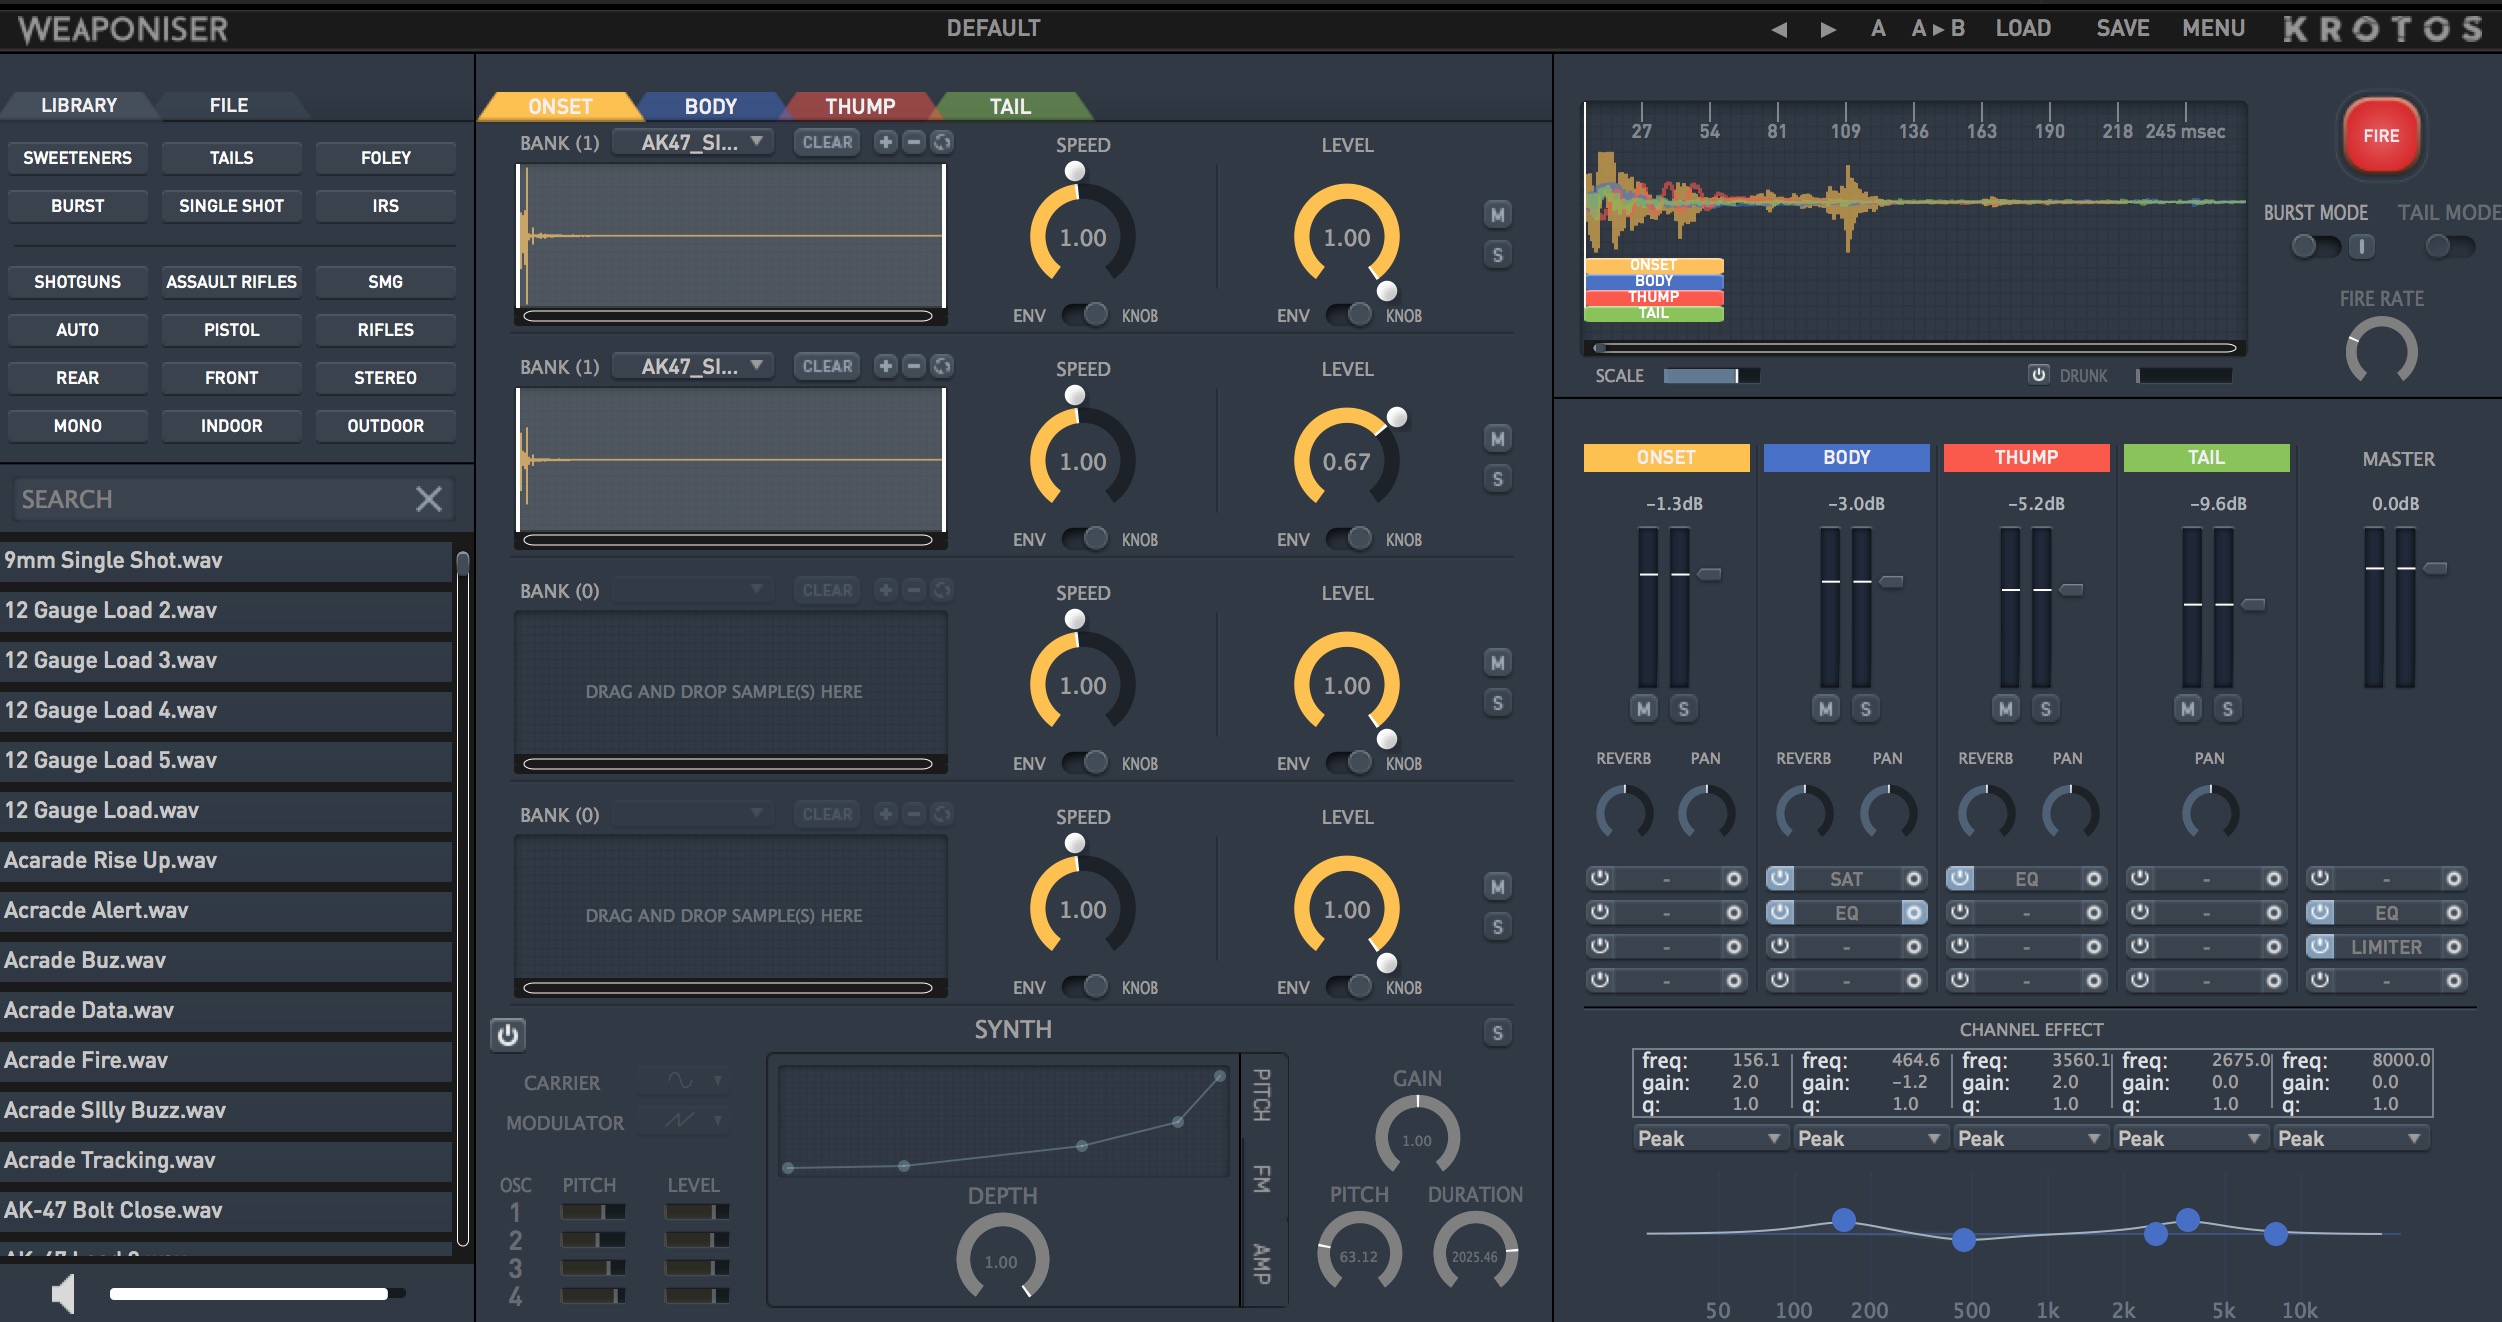Open first Peak filter type dropdown
This screenshot has height=1322, width=2502.
click(x=1709, y=1138)
